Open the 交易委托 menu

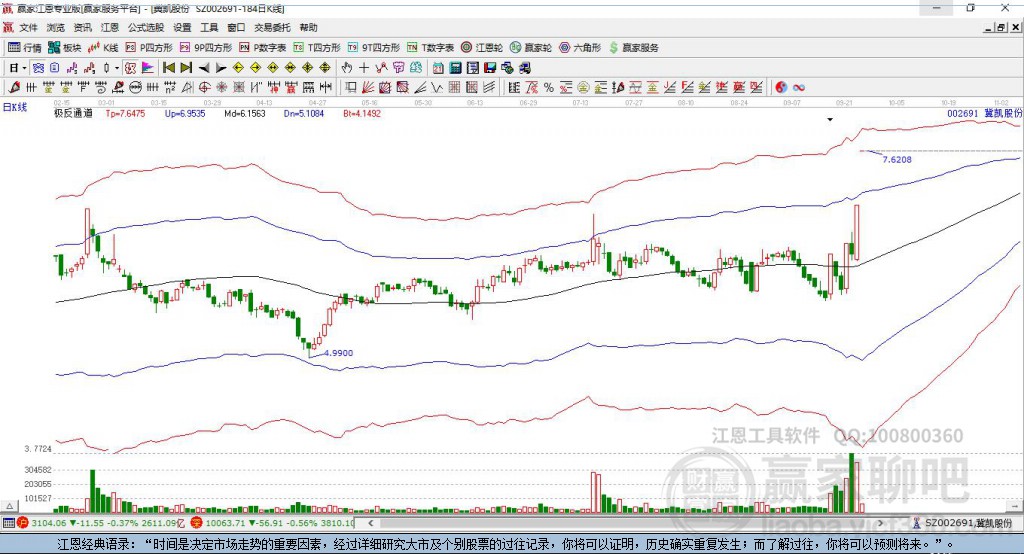(272, 27)
